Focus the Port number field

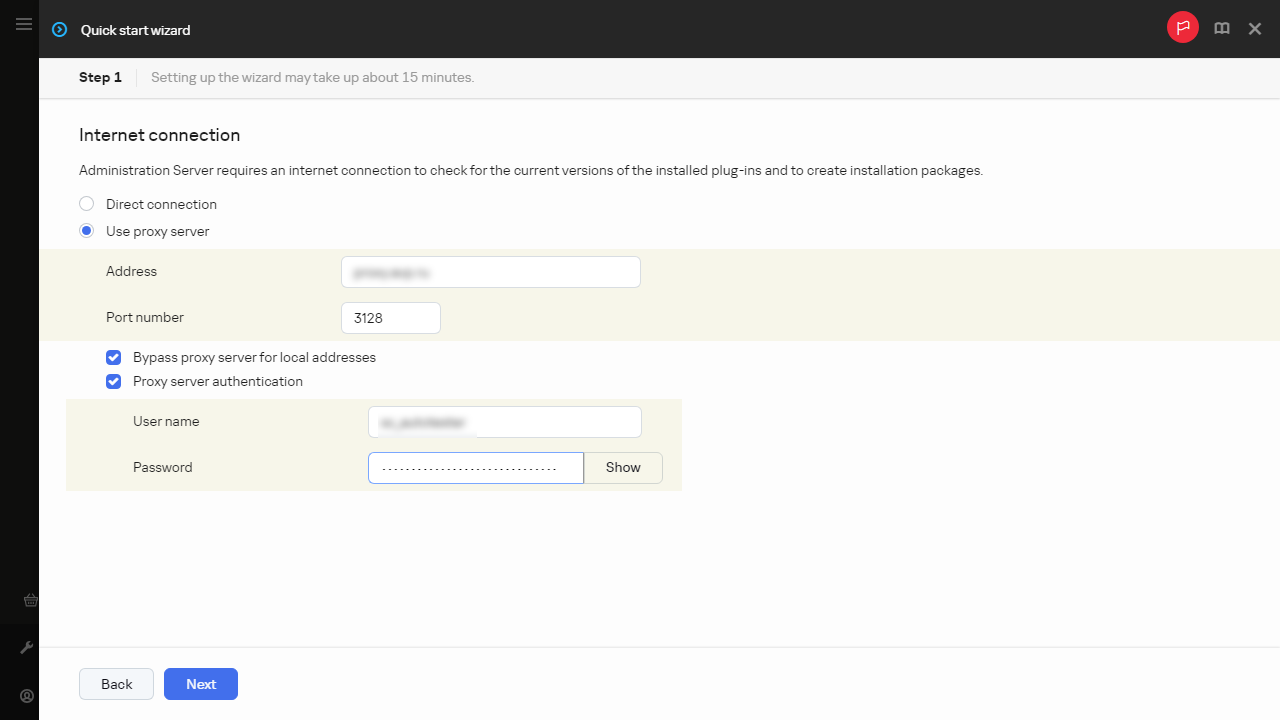(x=390, y=318)
